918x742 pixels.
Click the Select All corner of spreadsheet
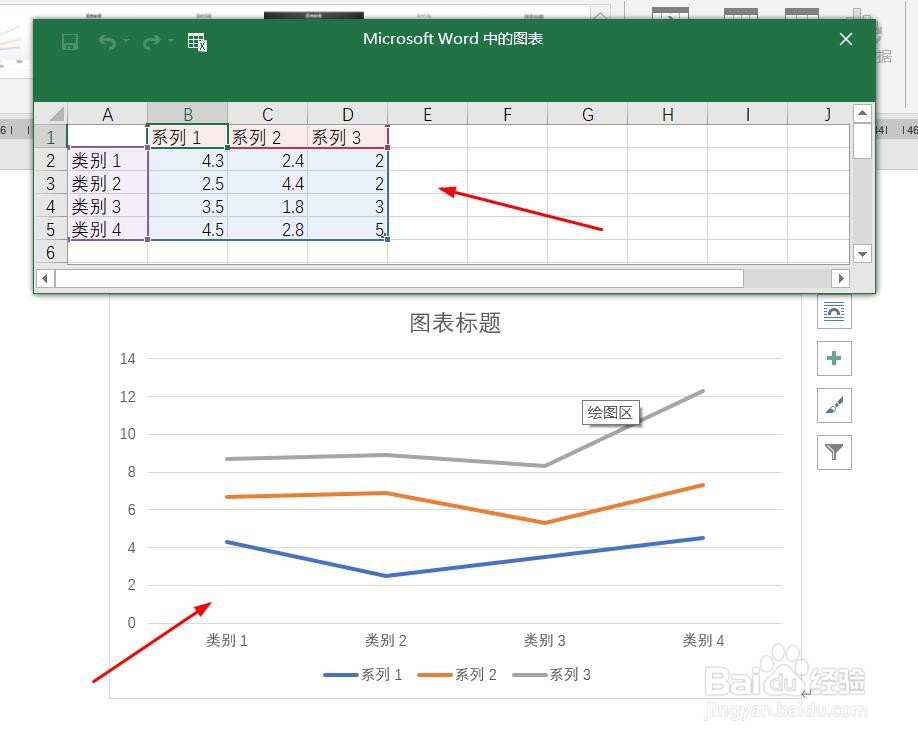coord(51,114)
